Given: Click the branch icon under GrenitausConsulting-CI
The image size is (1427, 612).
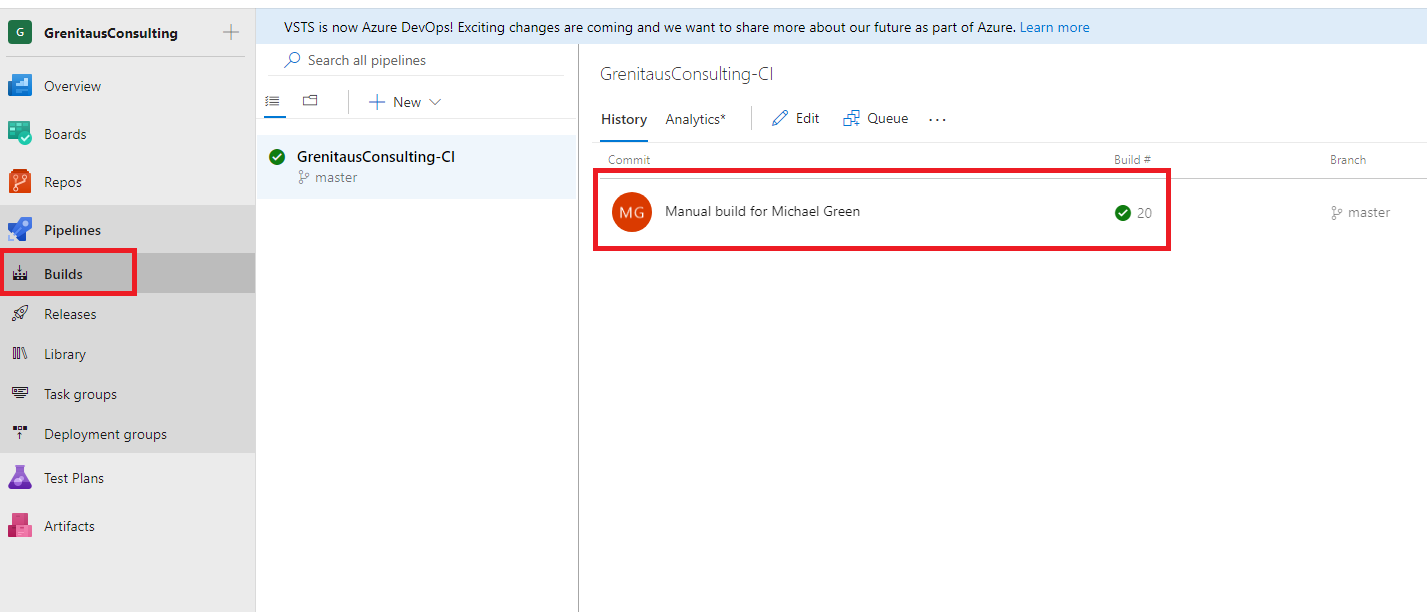Looking at the screenshot, I should 303,177.
